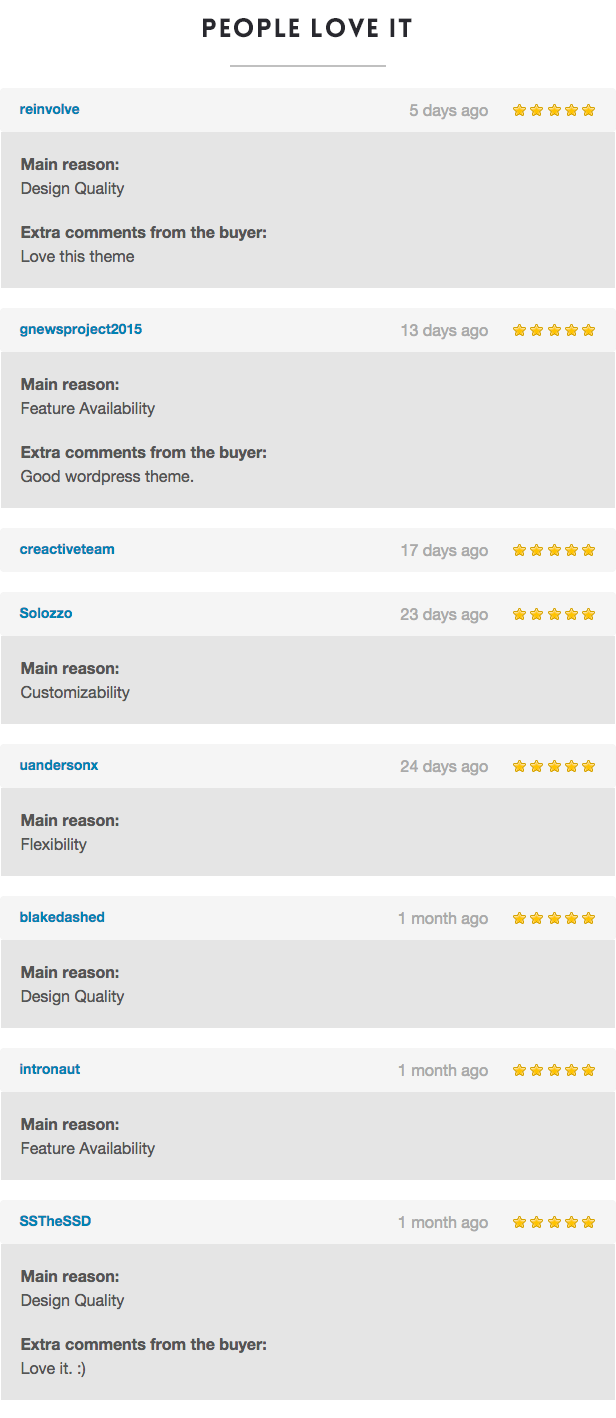The height and width of the screenshot is (1418, 616).
Task: Click the five-star rating beside creactiveteam
Action: click(x=554, y=550)
